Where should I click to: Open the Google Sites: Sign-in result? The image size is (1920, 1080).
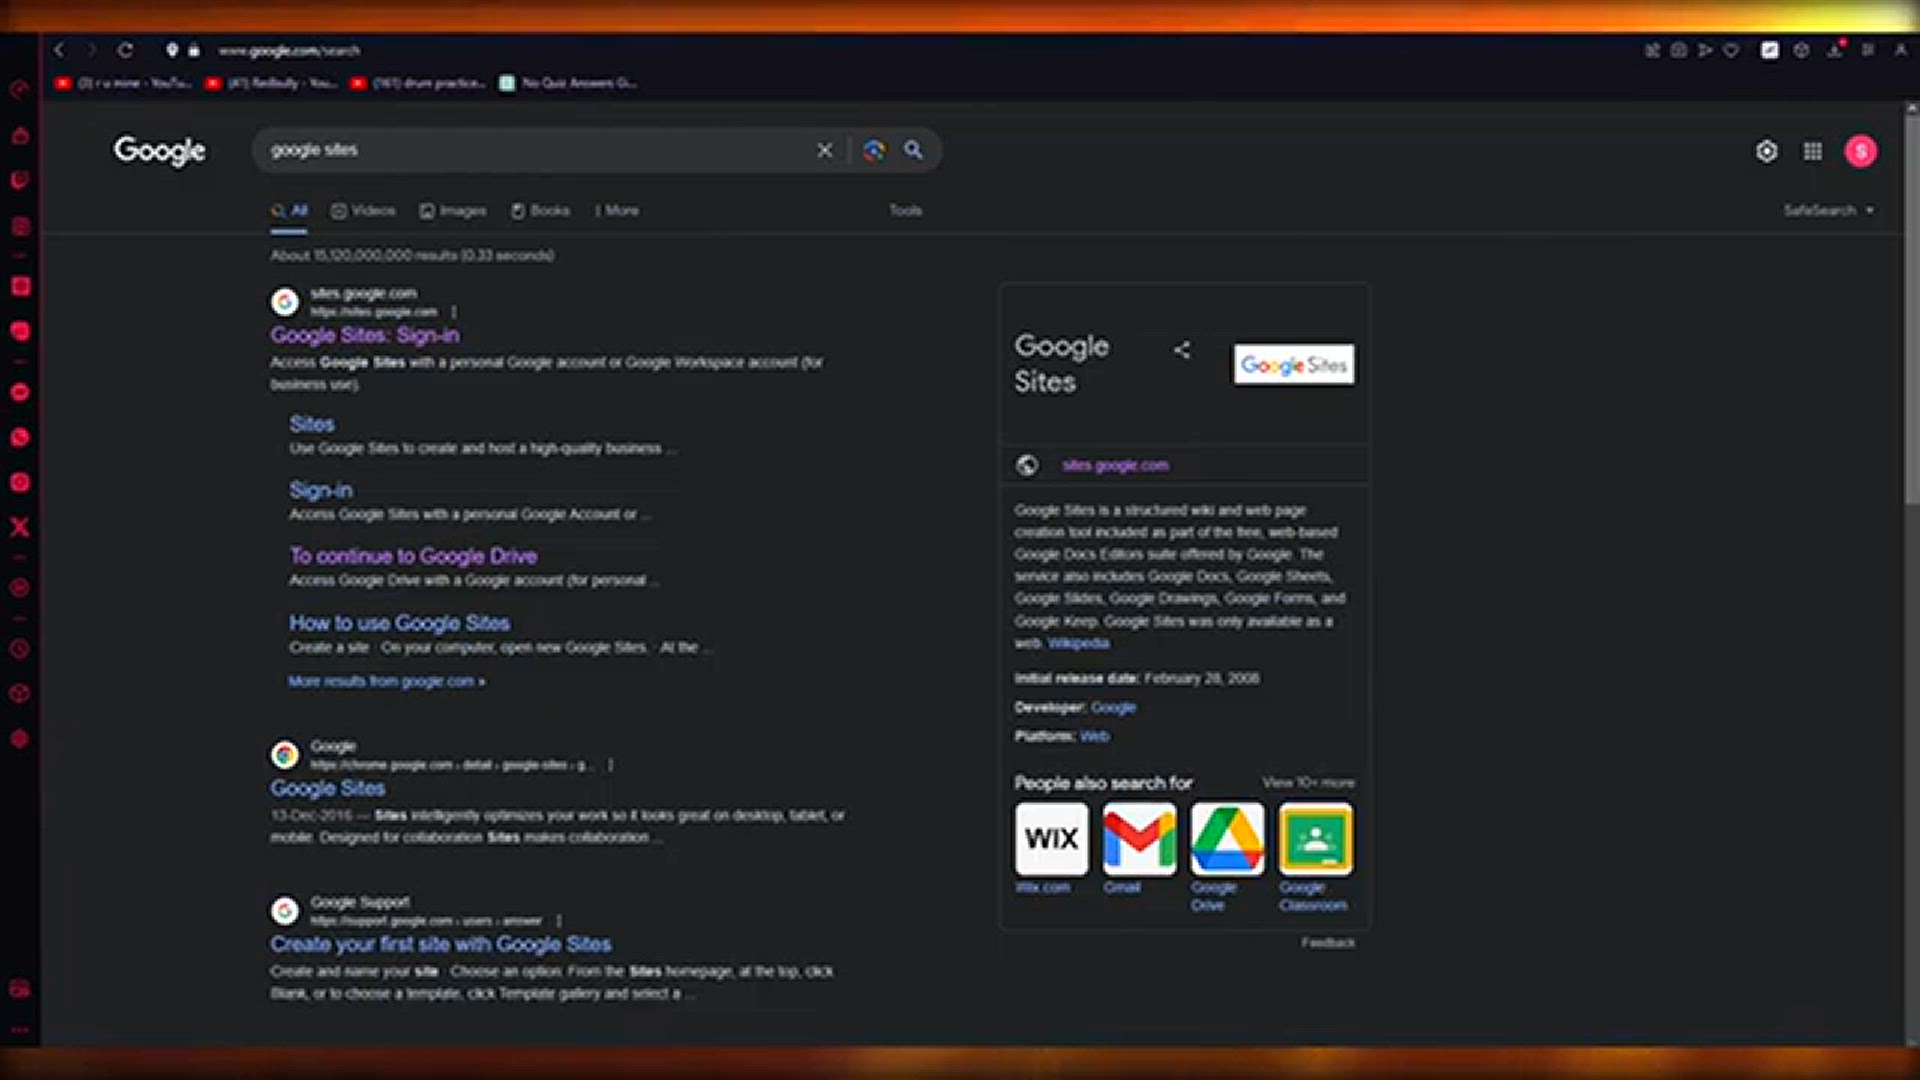(x=365, y=335)
